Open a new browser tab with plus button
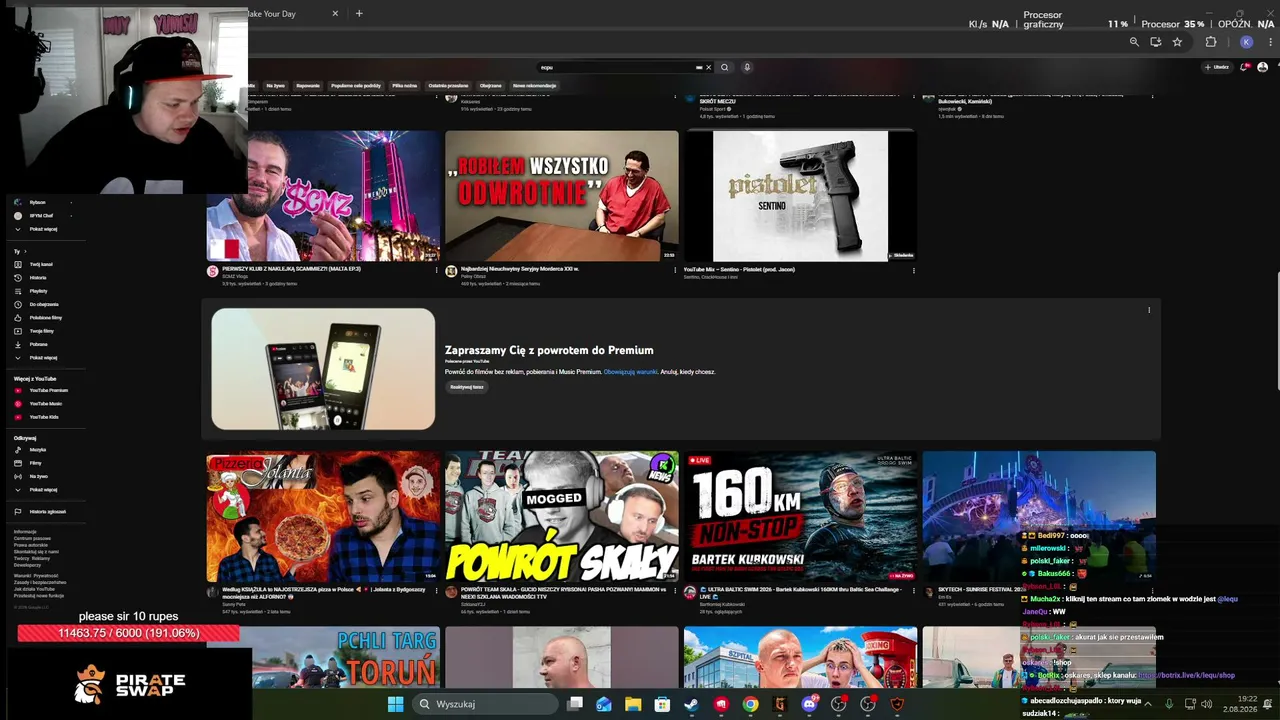Viewport: 1280px width, 720px height. 359,14
